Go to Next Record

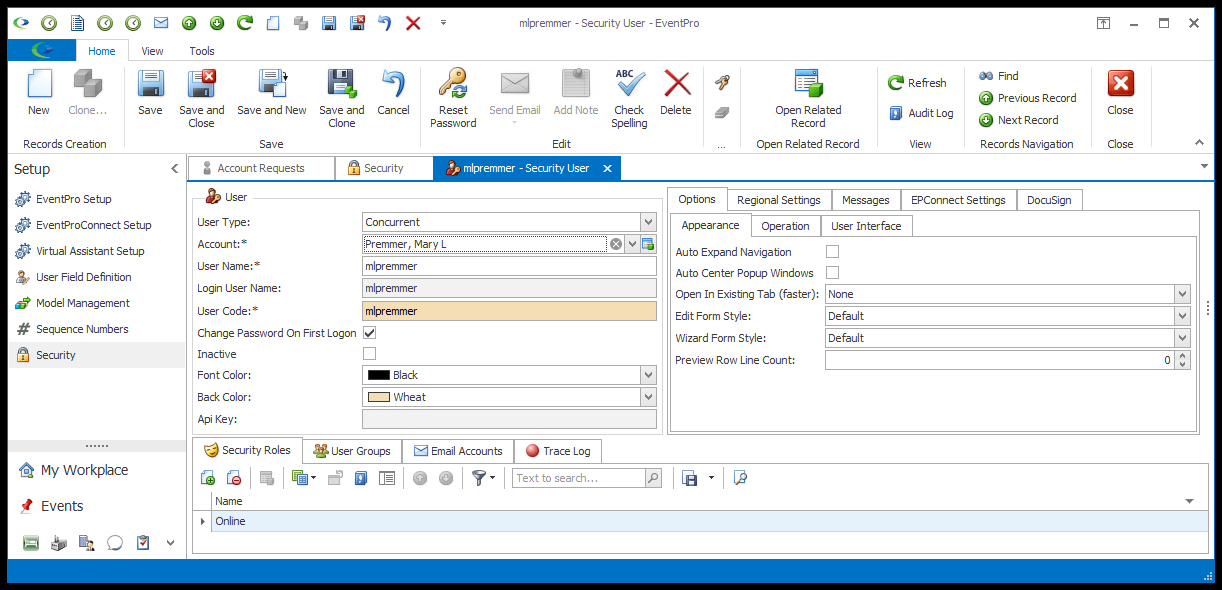click(x=1018, y=120)
